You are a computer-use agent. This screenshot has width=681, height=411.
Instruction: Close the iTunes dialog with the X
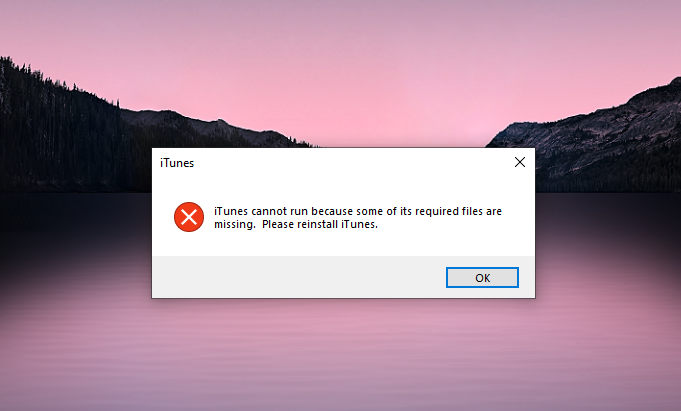[520, 162]
